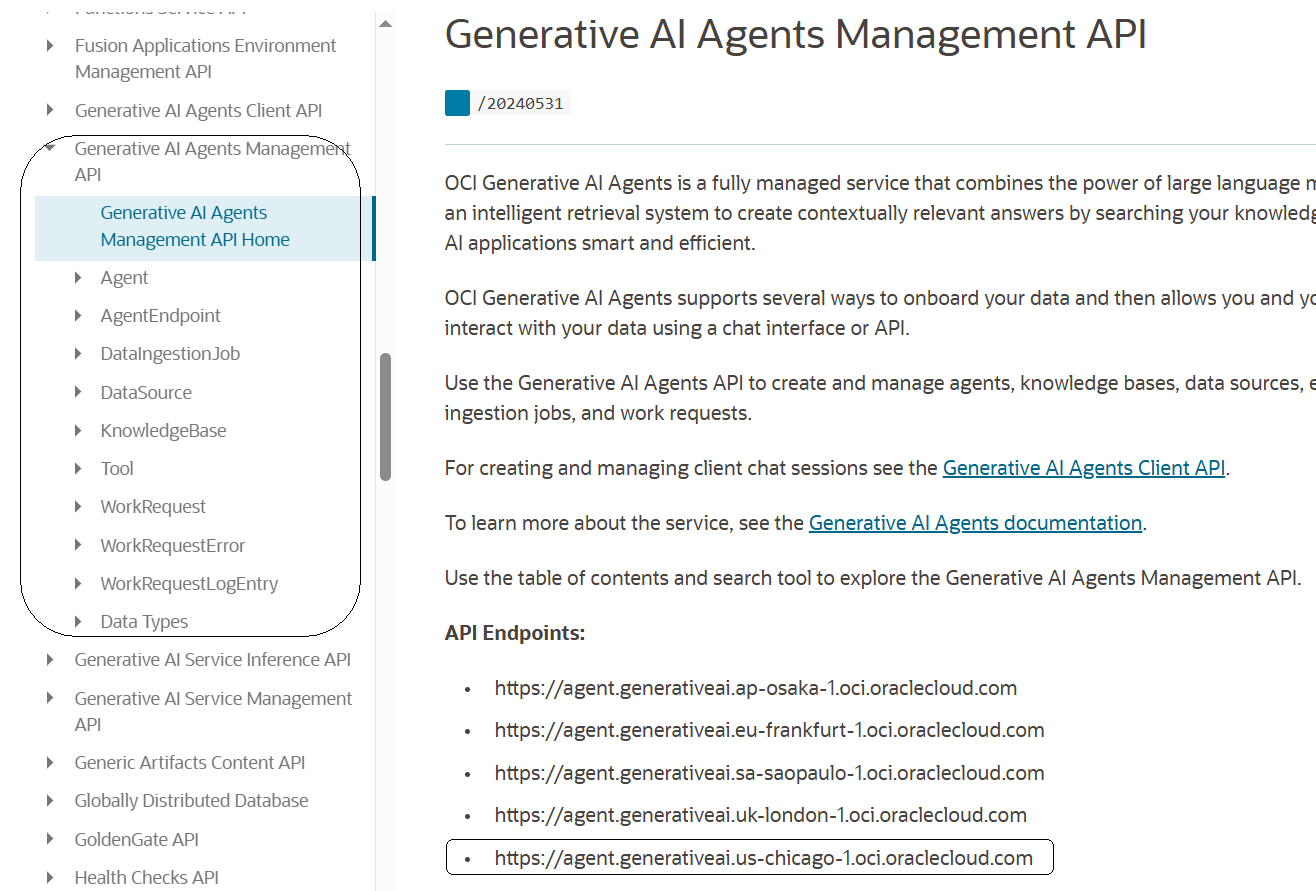Open the WorkRequestError reference page
The height and width of the screenshot is (891, 1316).
coord(172,546)
